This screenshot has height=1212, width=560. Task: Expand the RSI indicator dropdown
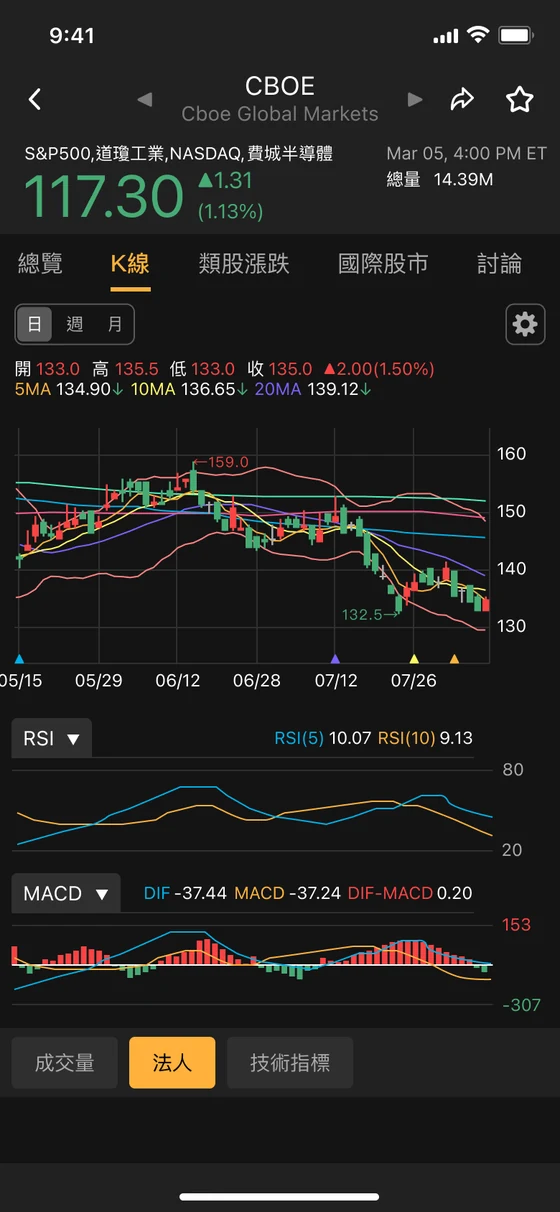click(x=52, y=738)
